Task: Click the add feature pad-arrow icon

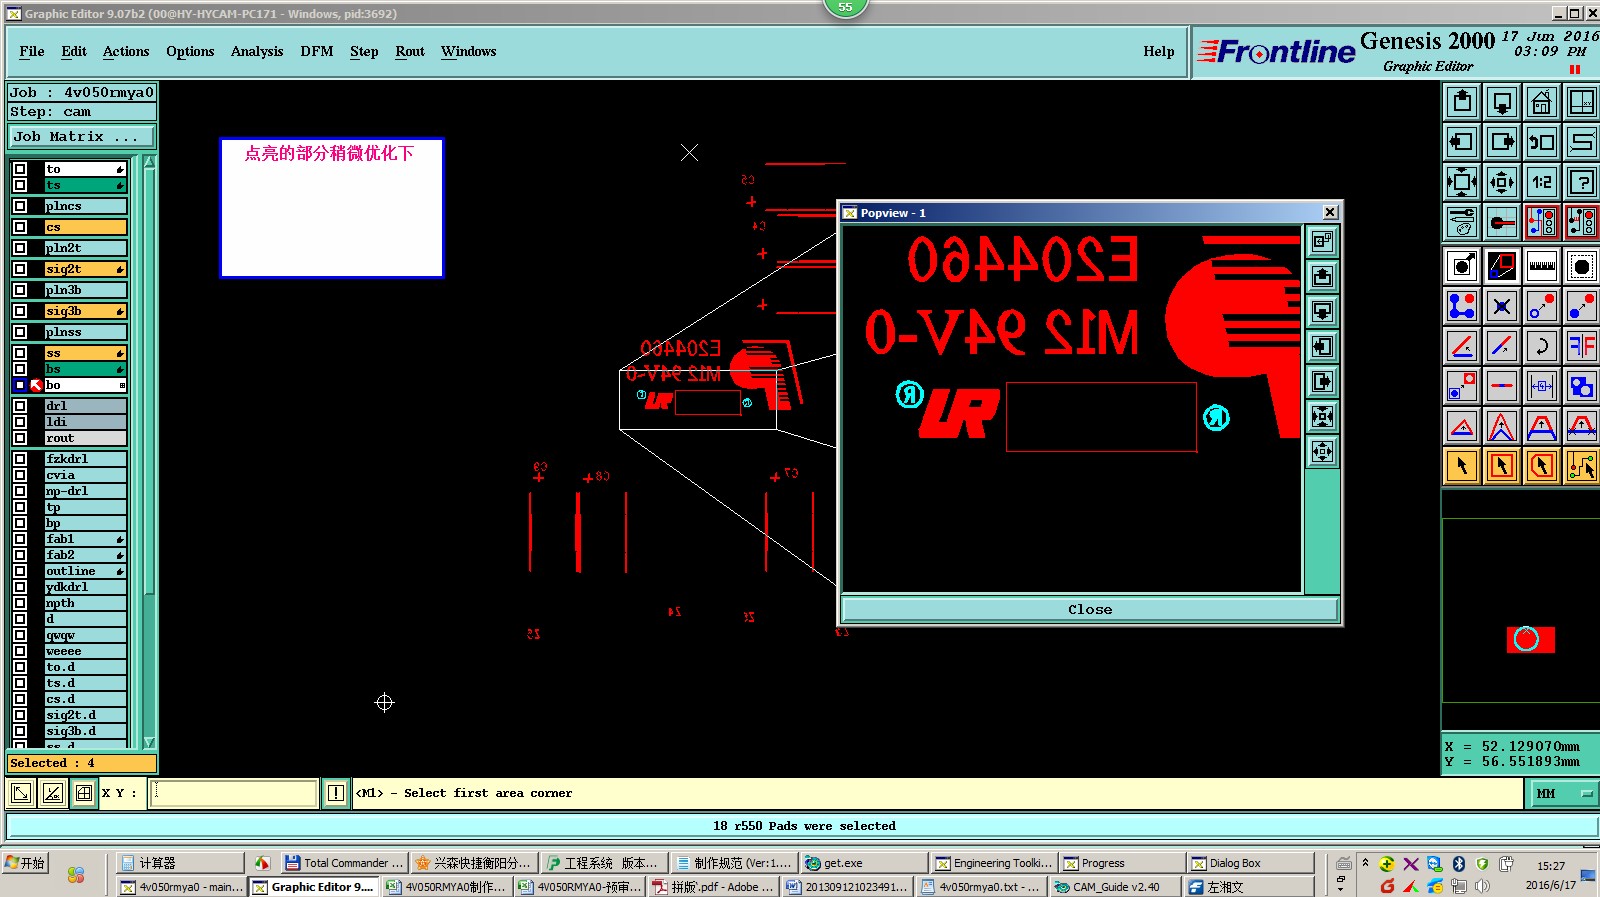Action: pos(1462,266)
